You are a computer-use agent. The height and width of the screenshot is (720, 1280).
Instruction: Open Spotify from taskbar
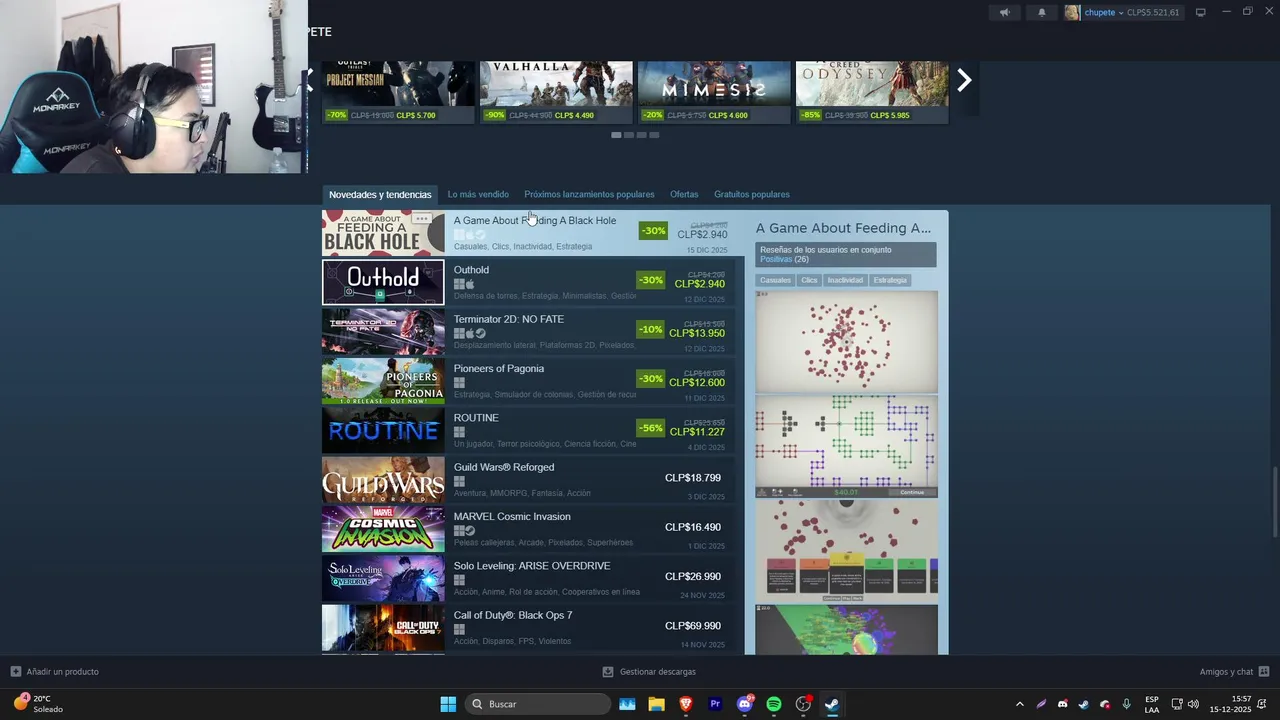coord(773,704)
